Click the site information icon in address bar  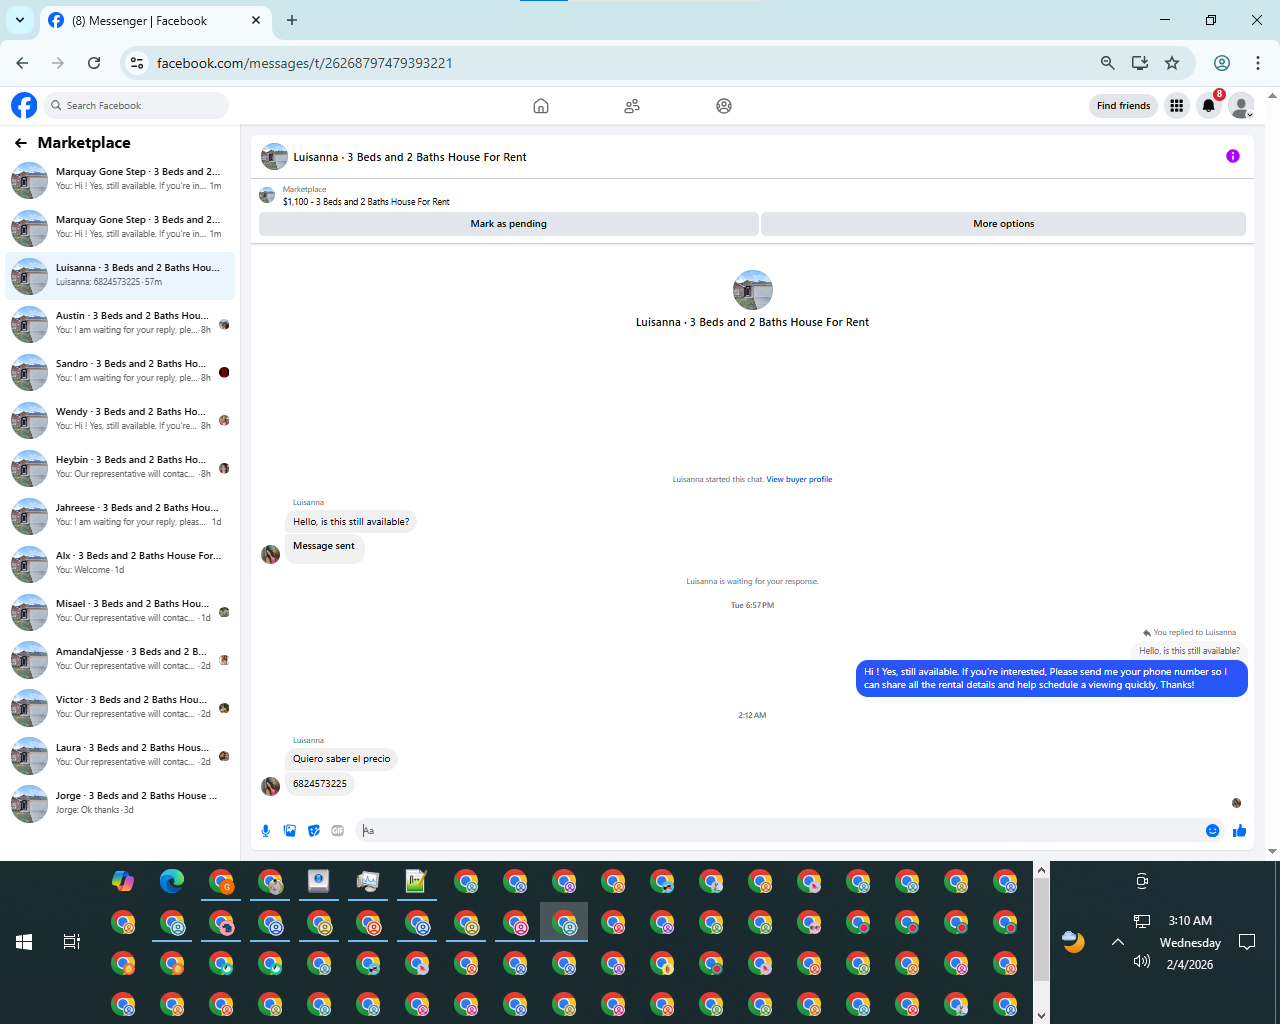point(138,63)
